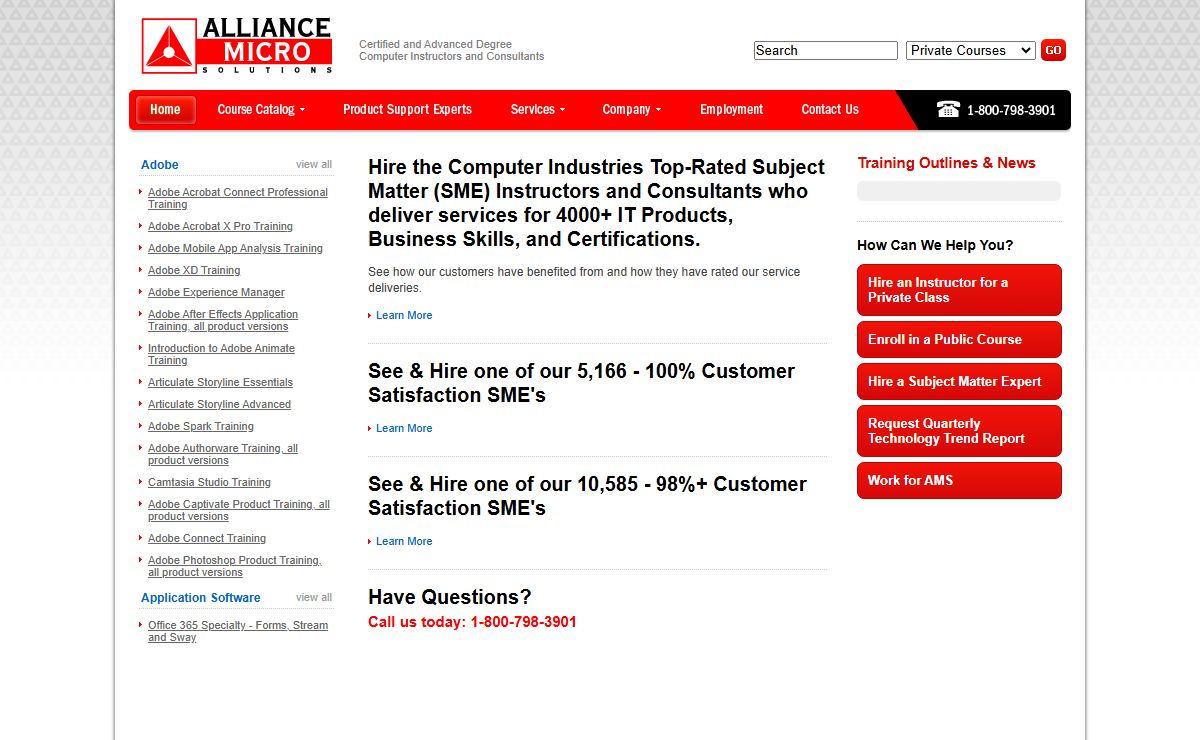Click the telephone icon in the navigation bar
The width and height of the screenshot is (1200, 740).
tap(948, 109)
